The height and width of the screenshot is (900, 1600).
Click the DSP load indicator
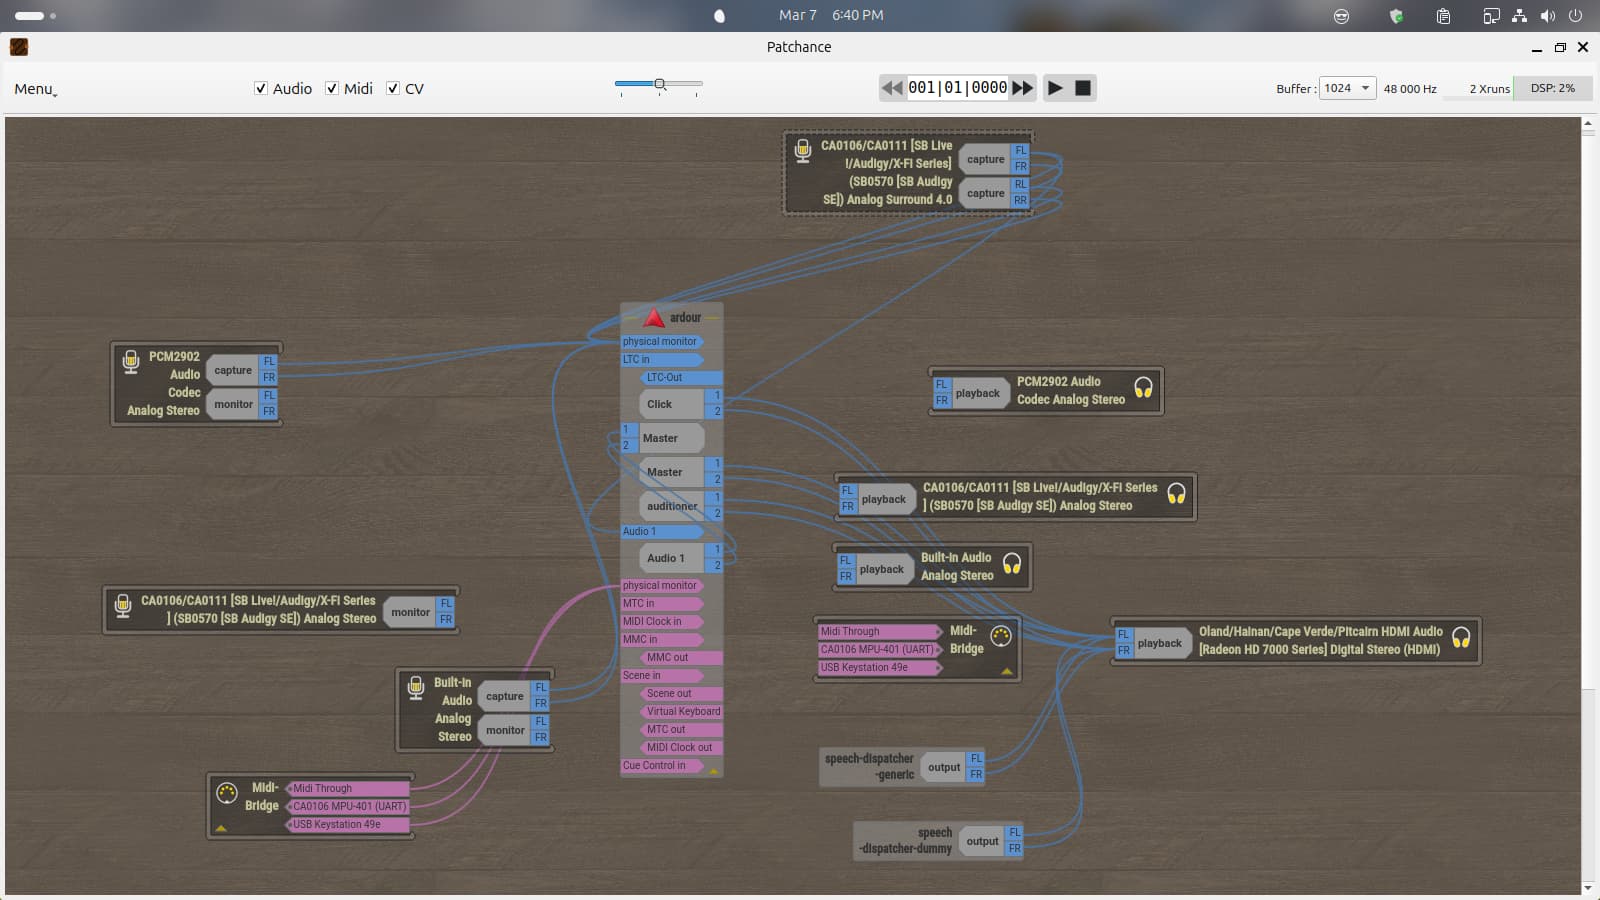pyautogui.click(x=1552, y=88)
